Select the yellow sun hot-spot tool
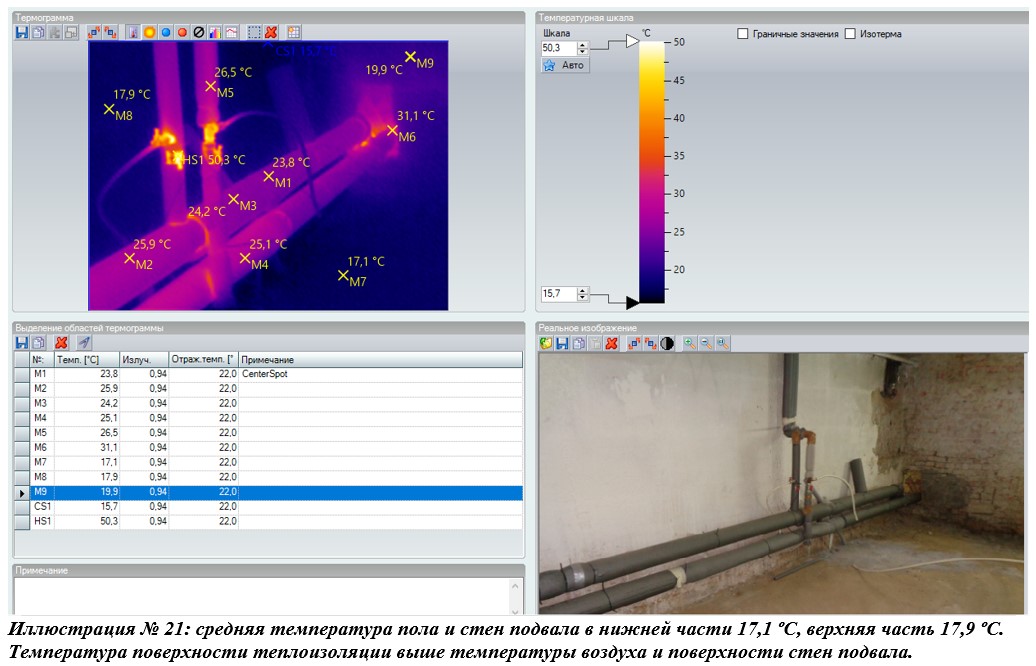The image size is (1036, 666). (x=149, y=32)
